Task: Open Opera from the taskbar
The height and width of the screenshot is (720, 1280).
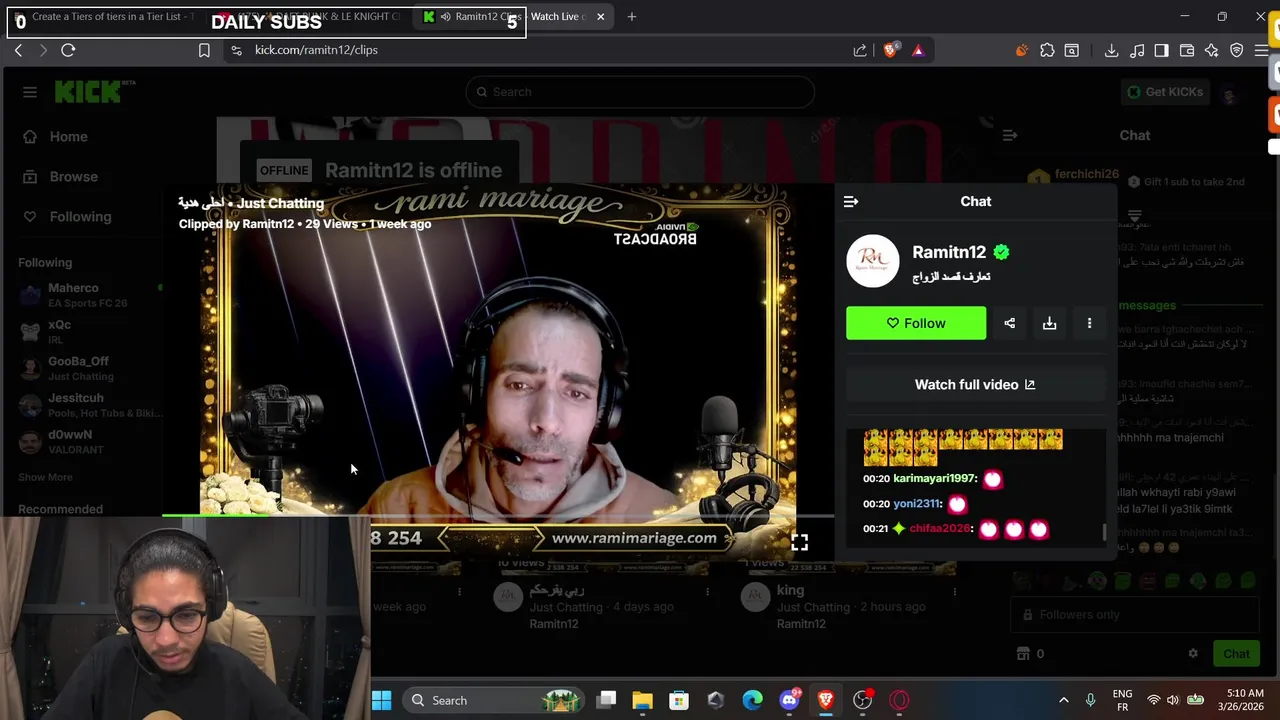Action: point(899,700)
